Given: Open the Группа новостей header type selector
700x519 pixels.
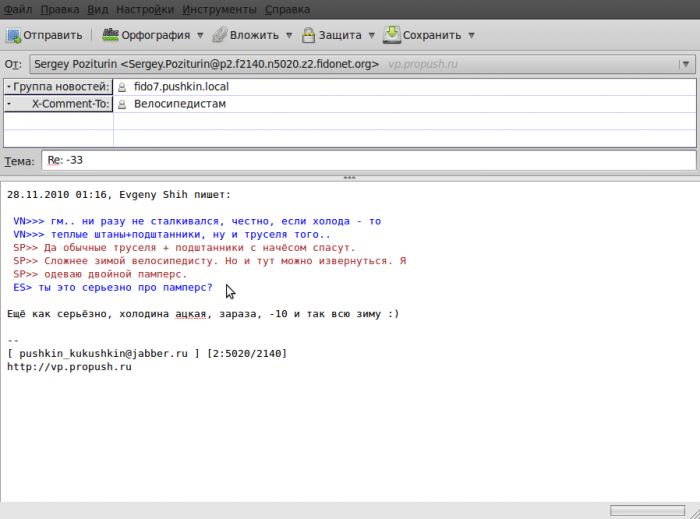Looking at the screenshot, I should pos(58,87).
